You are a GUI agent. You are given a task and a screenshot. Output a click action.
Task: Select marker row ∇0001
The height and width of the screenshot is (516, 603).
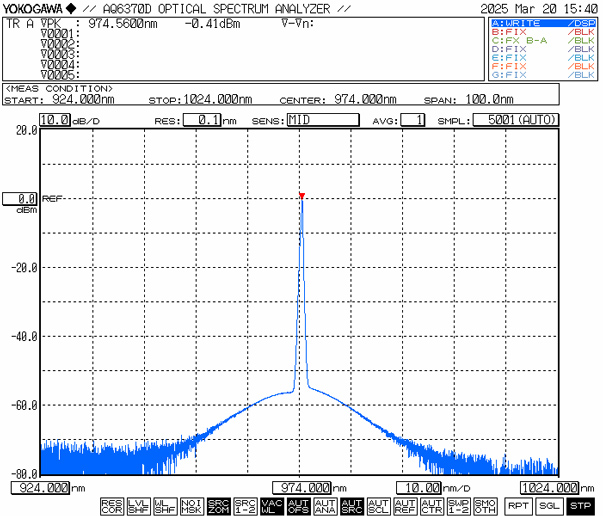pyautogui.click(x=60, y=34)
